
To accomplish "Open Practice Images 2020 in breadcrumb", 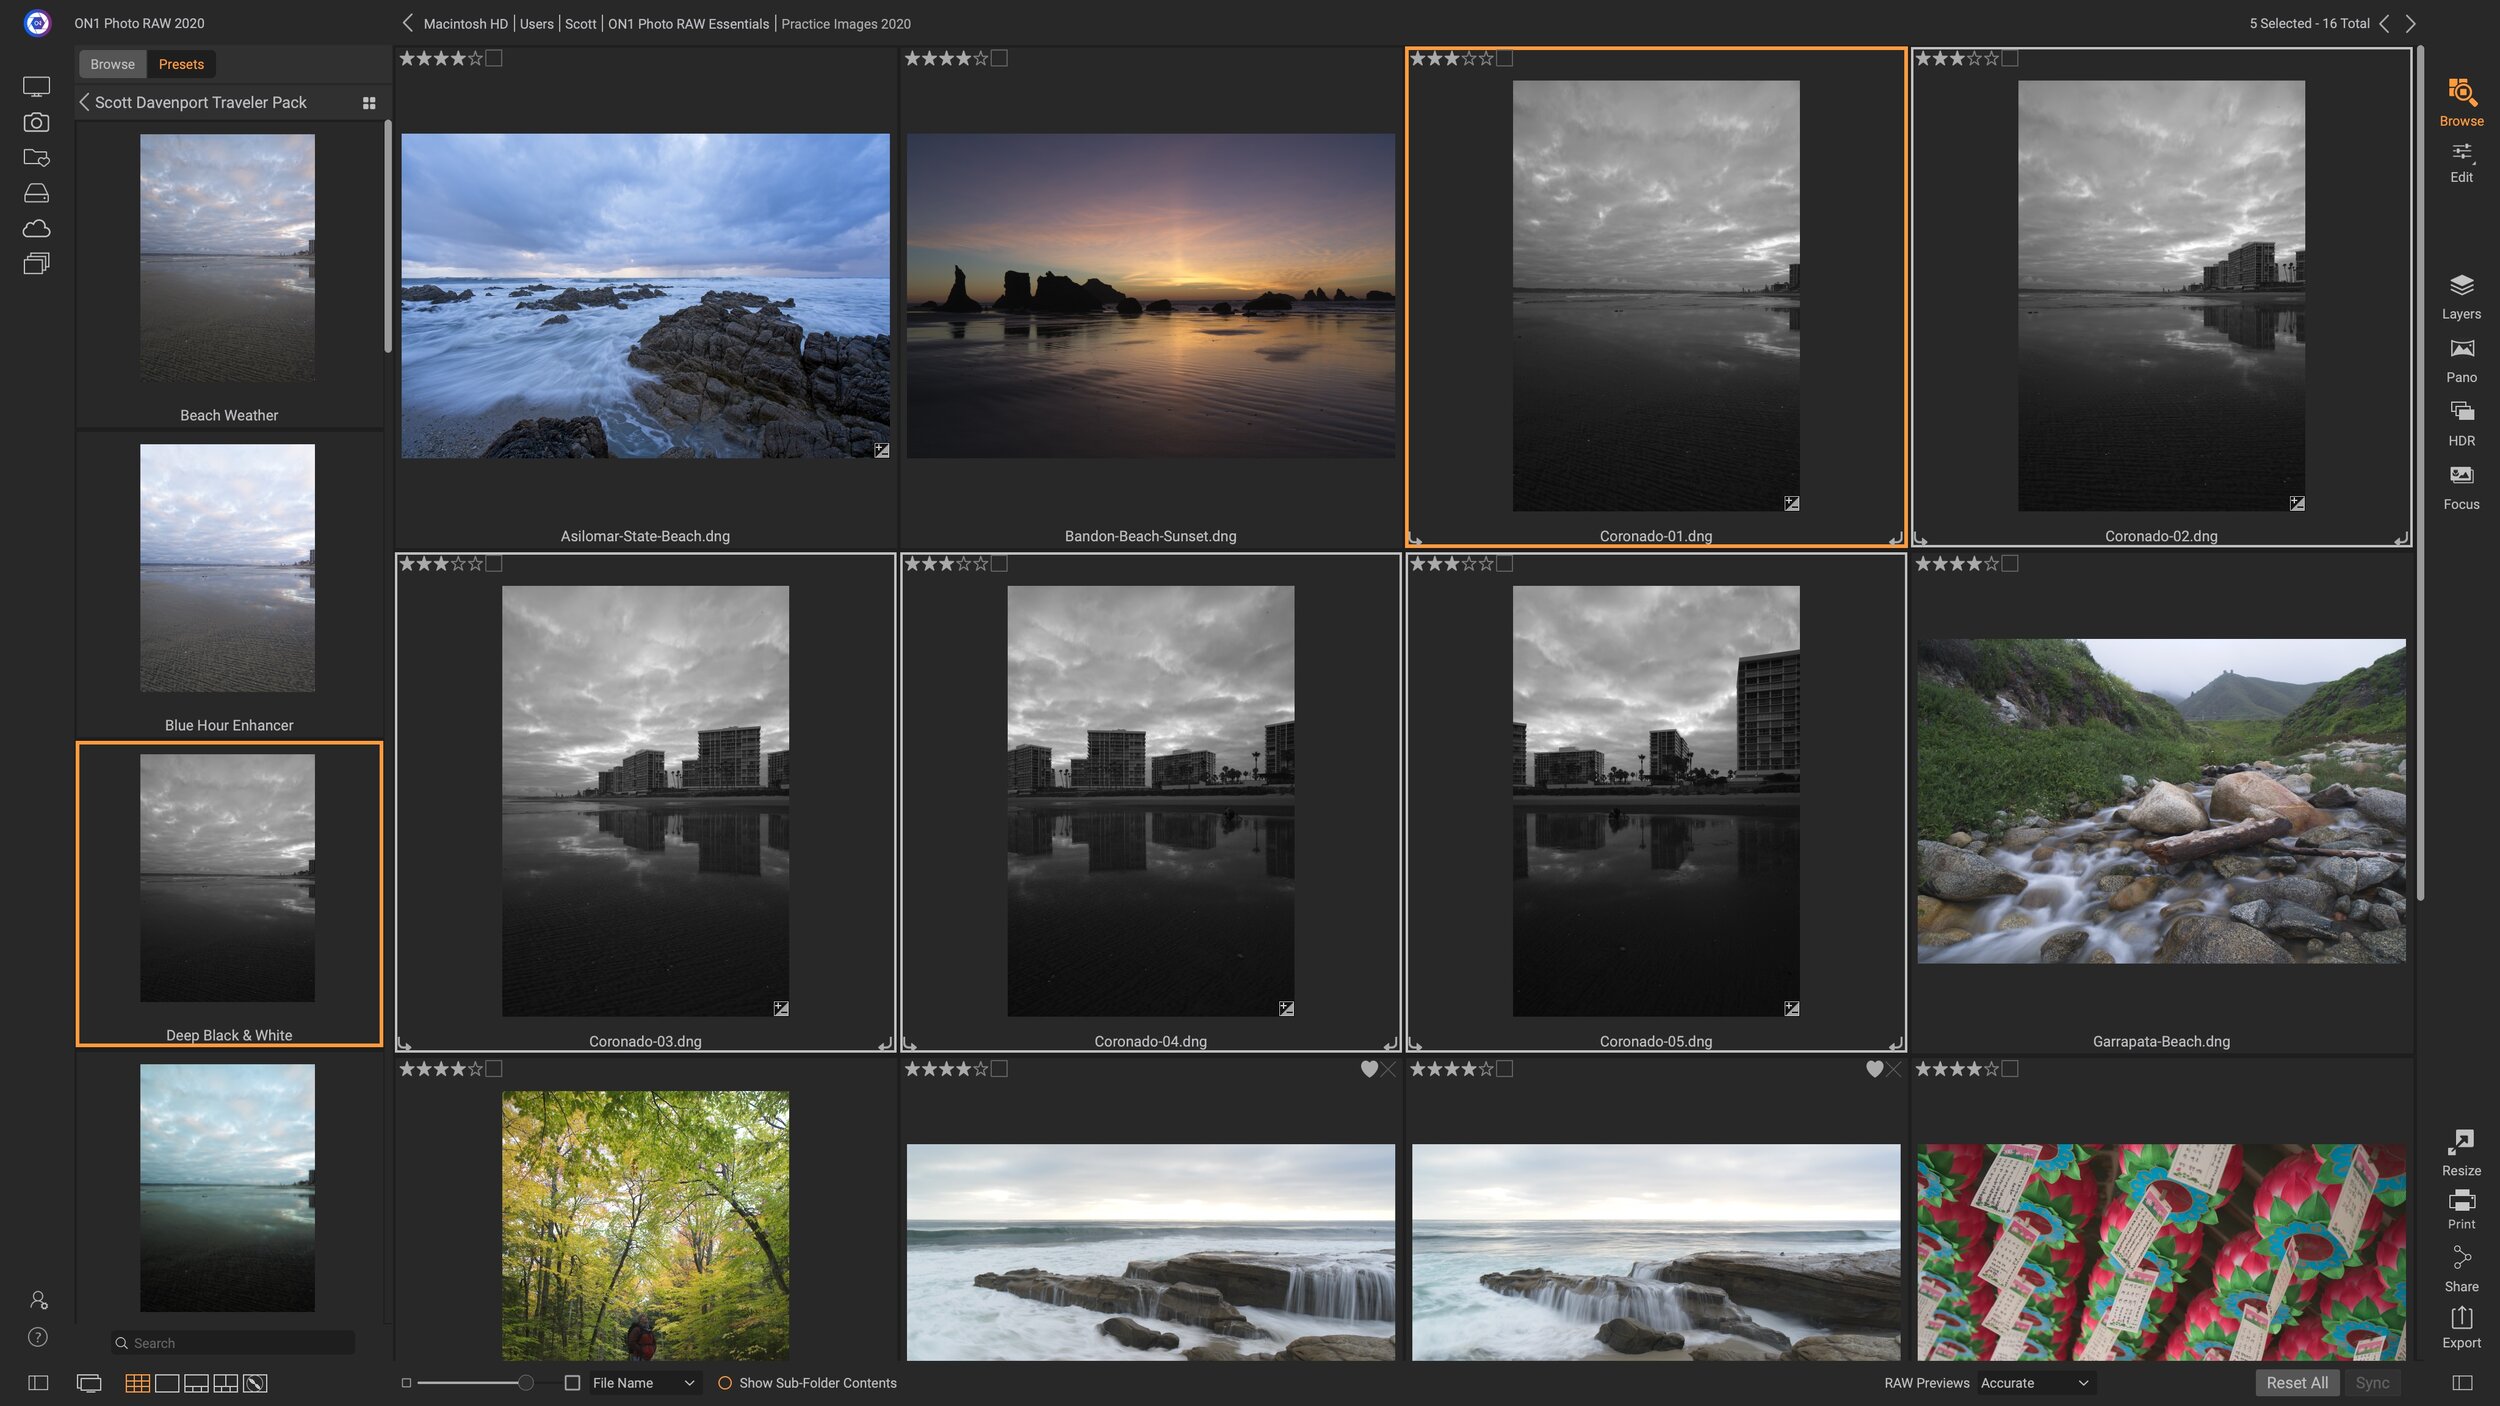I will (x=846, y=23).
